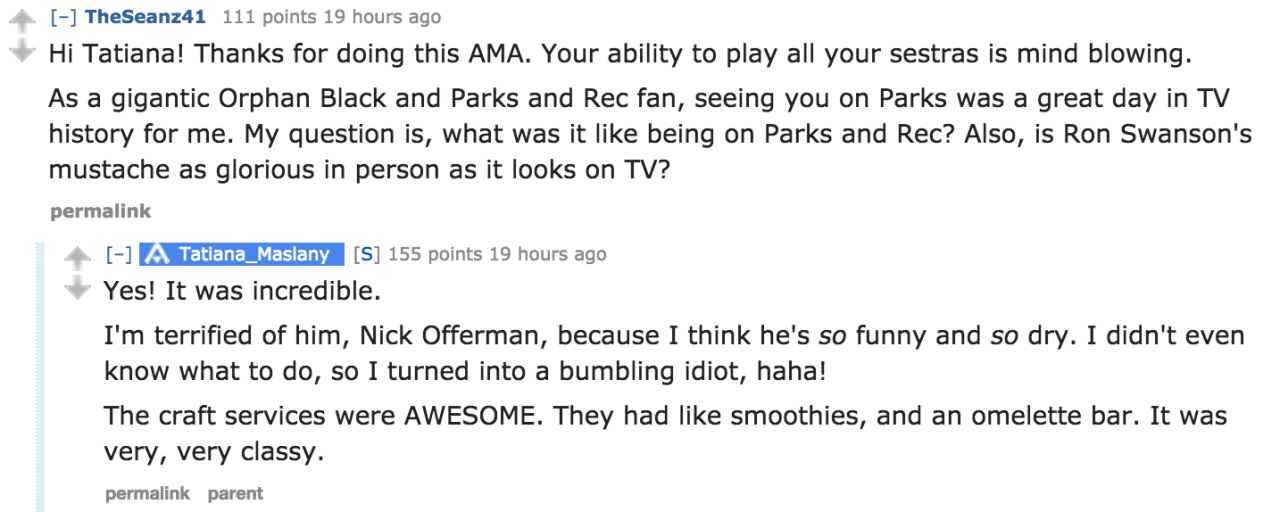Click the 'Yes! It was incredible.' line

pyautogui.click(x=243, y=291)
